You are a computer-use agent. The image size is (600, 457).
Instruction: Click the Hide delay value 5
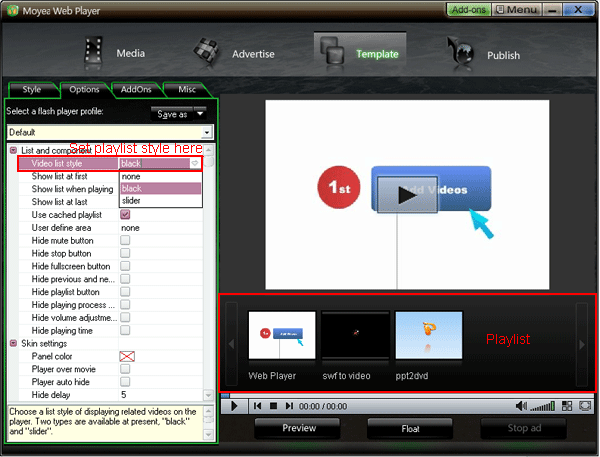[124, 395]
